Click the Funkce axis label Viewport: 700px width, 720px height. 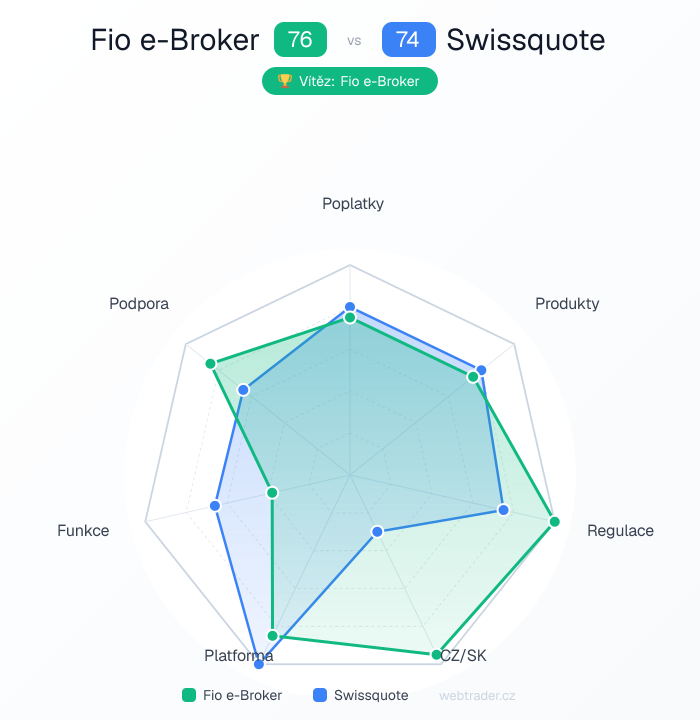point(83,530)
